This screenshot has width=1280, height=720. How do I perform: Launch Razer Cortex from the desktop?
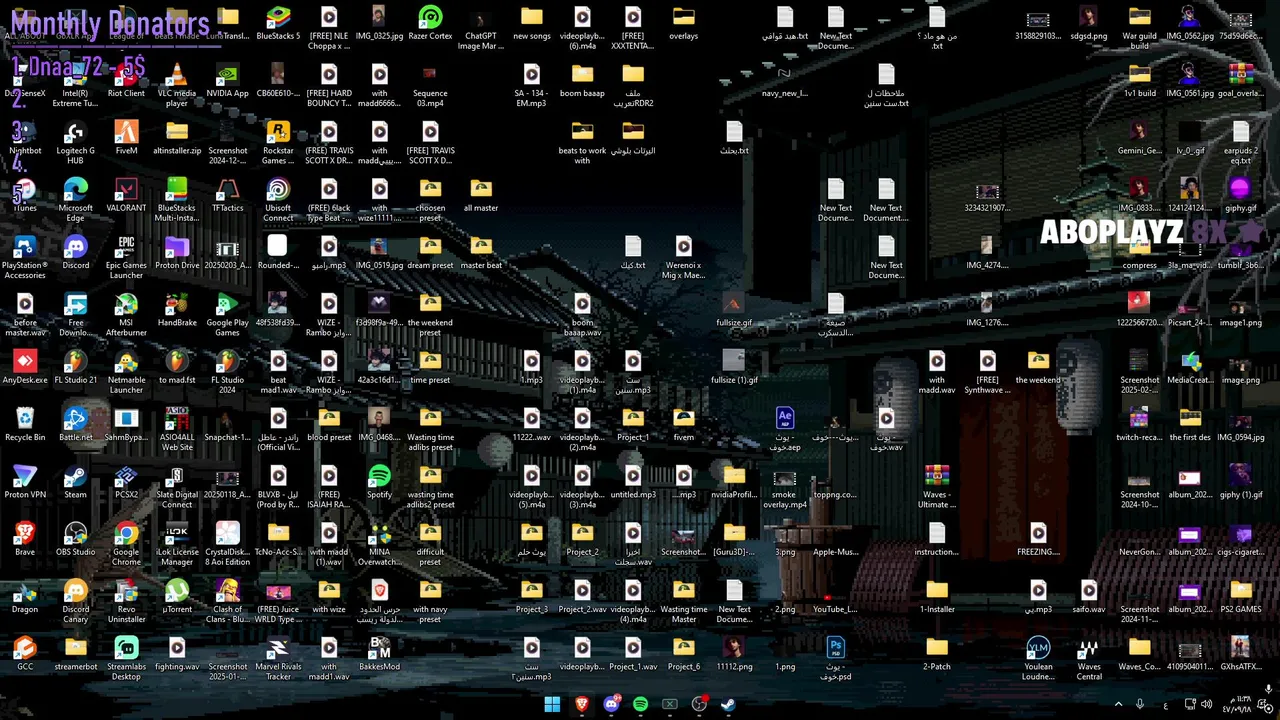pyautogui.click(x=430, y=24)
